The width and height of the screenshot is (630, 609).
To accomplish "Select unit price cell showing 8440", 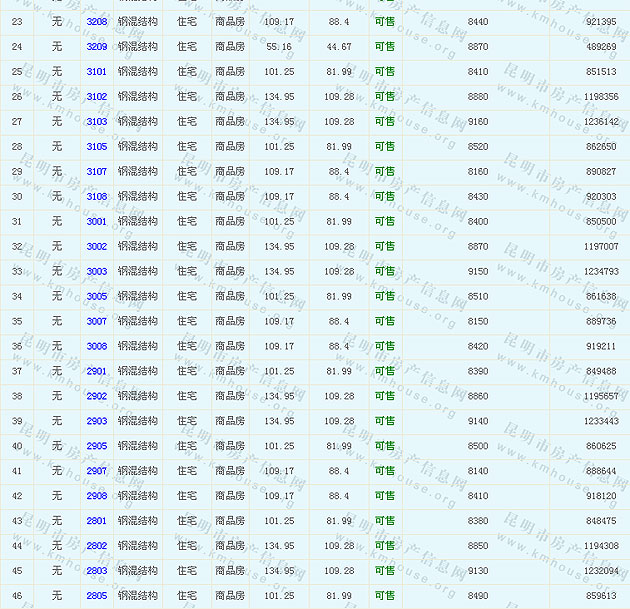I will tap(478, 22).
